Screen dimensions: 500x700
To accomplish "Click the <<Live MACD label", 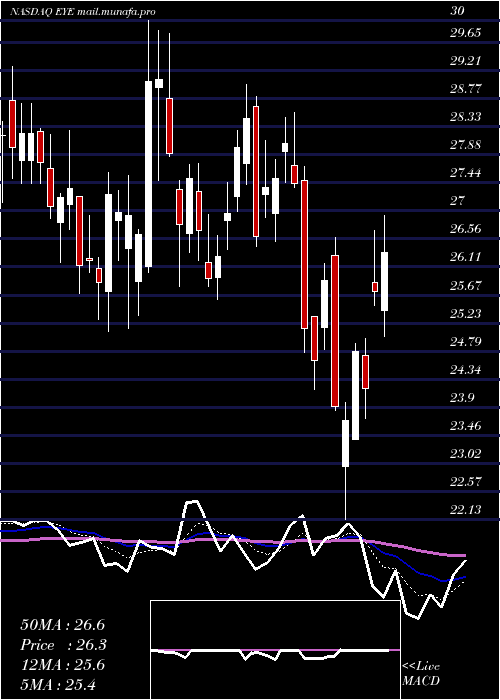I will click(x=421, y=674).
